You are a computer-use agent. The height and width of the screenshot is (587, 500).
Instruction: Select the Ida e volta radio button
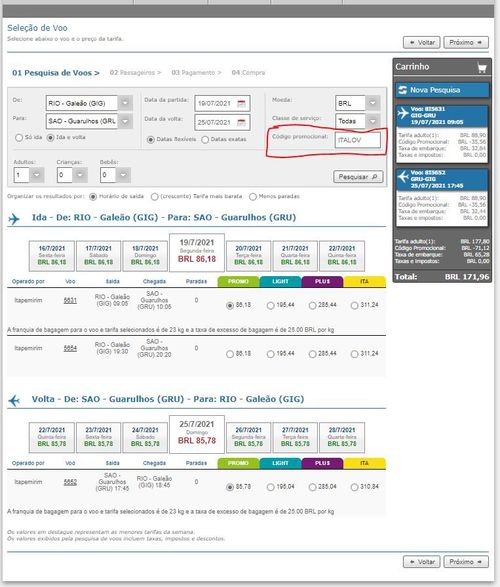pyautogui.click(x=51, y=138)
